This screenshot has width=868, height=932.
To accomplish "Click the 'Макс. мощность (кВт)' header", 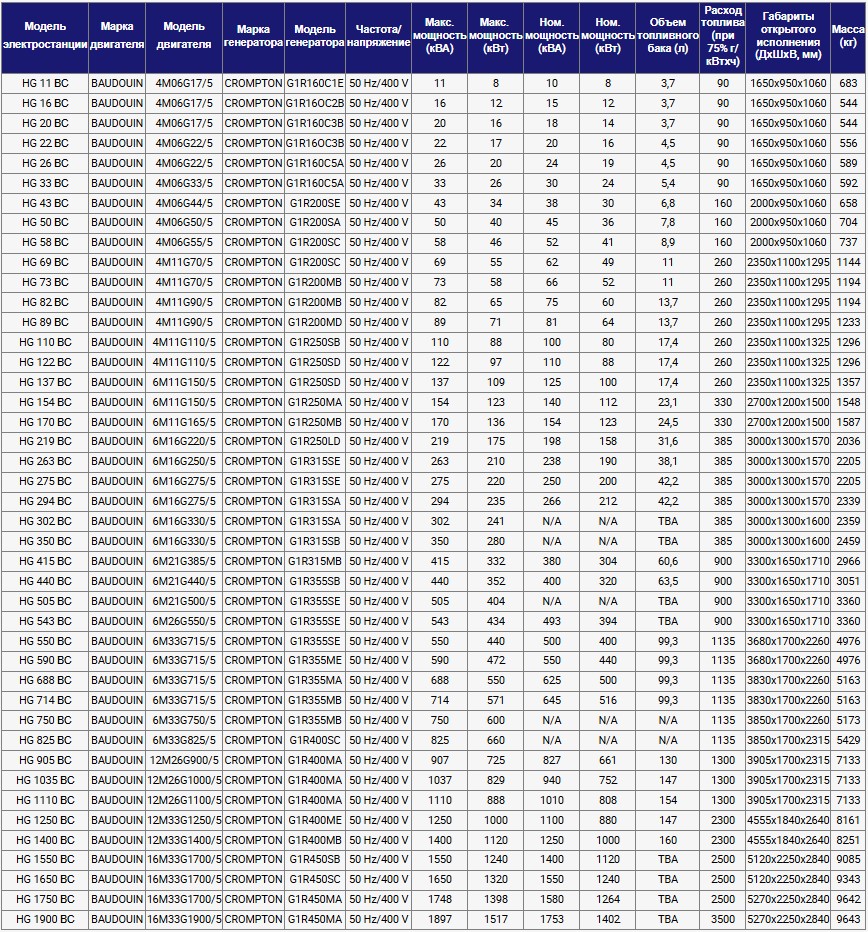I will pyautogui.click(x=496, y=36).
